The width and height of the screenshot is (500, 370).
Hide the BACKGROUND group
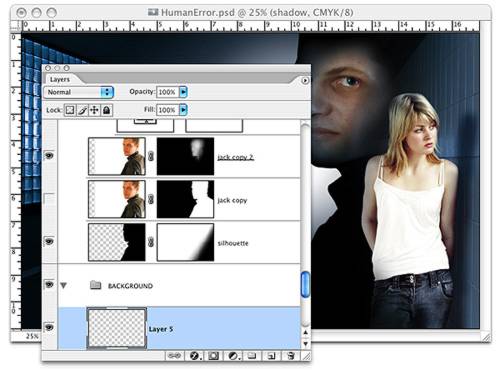pos(49,285)
